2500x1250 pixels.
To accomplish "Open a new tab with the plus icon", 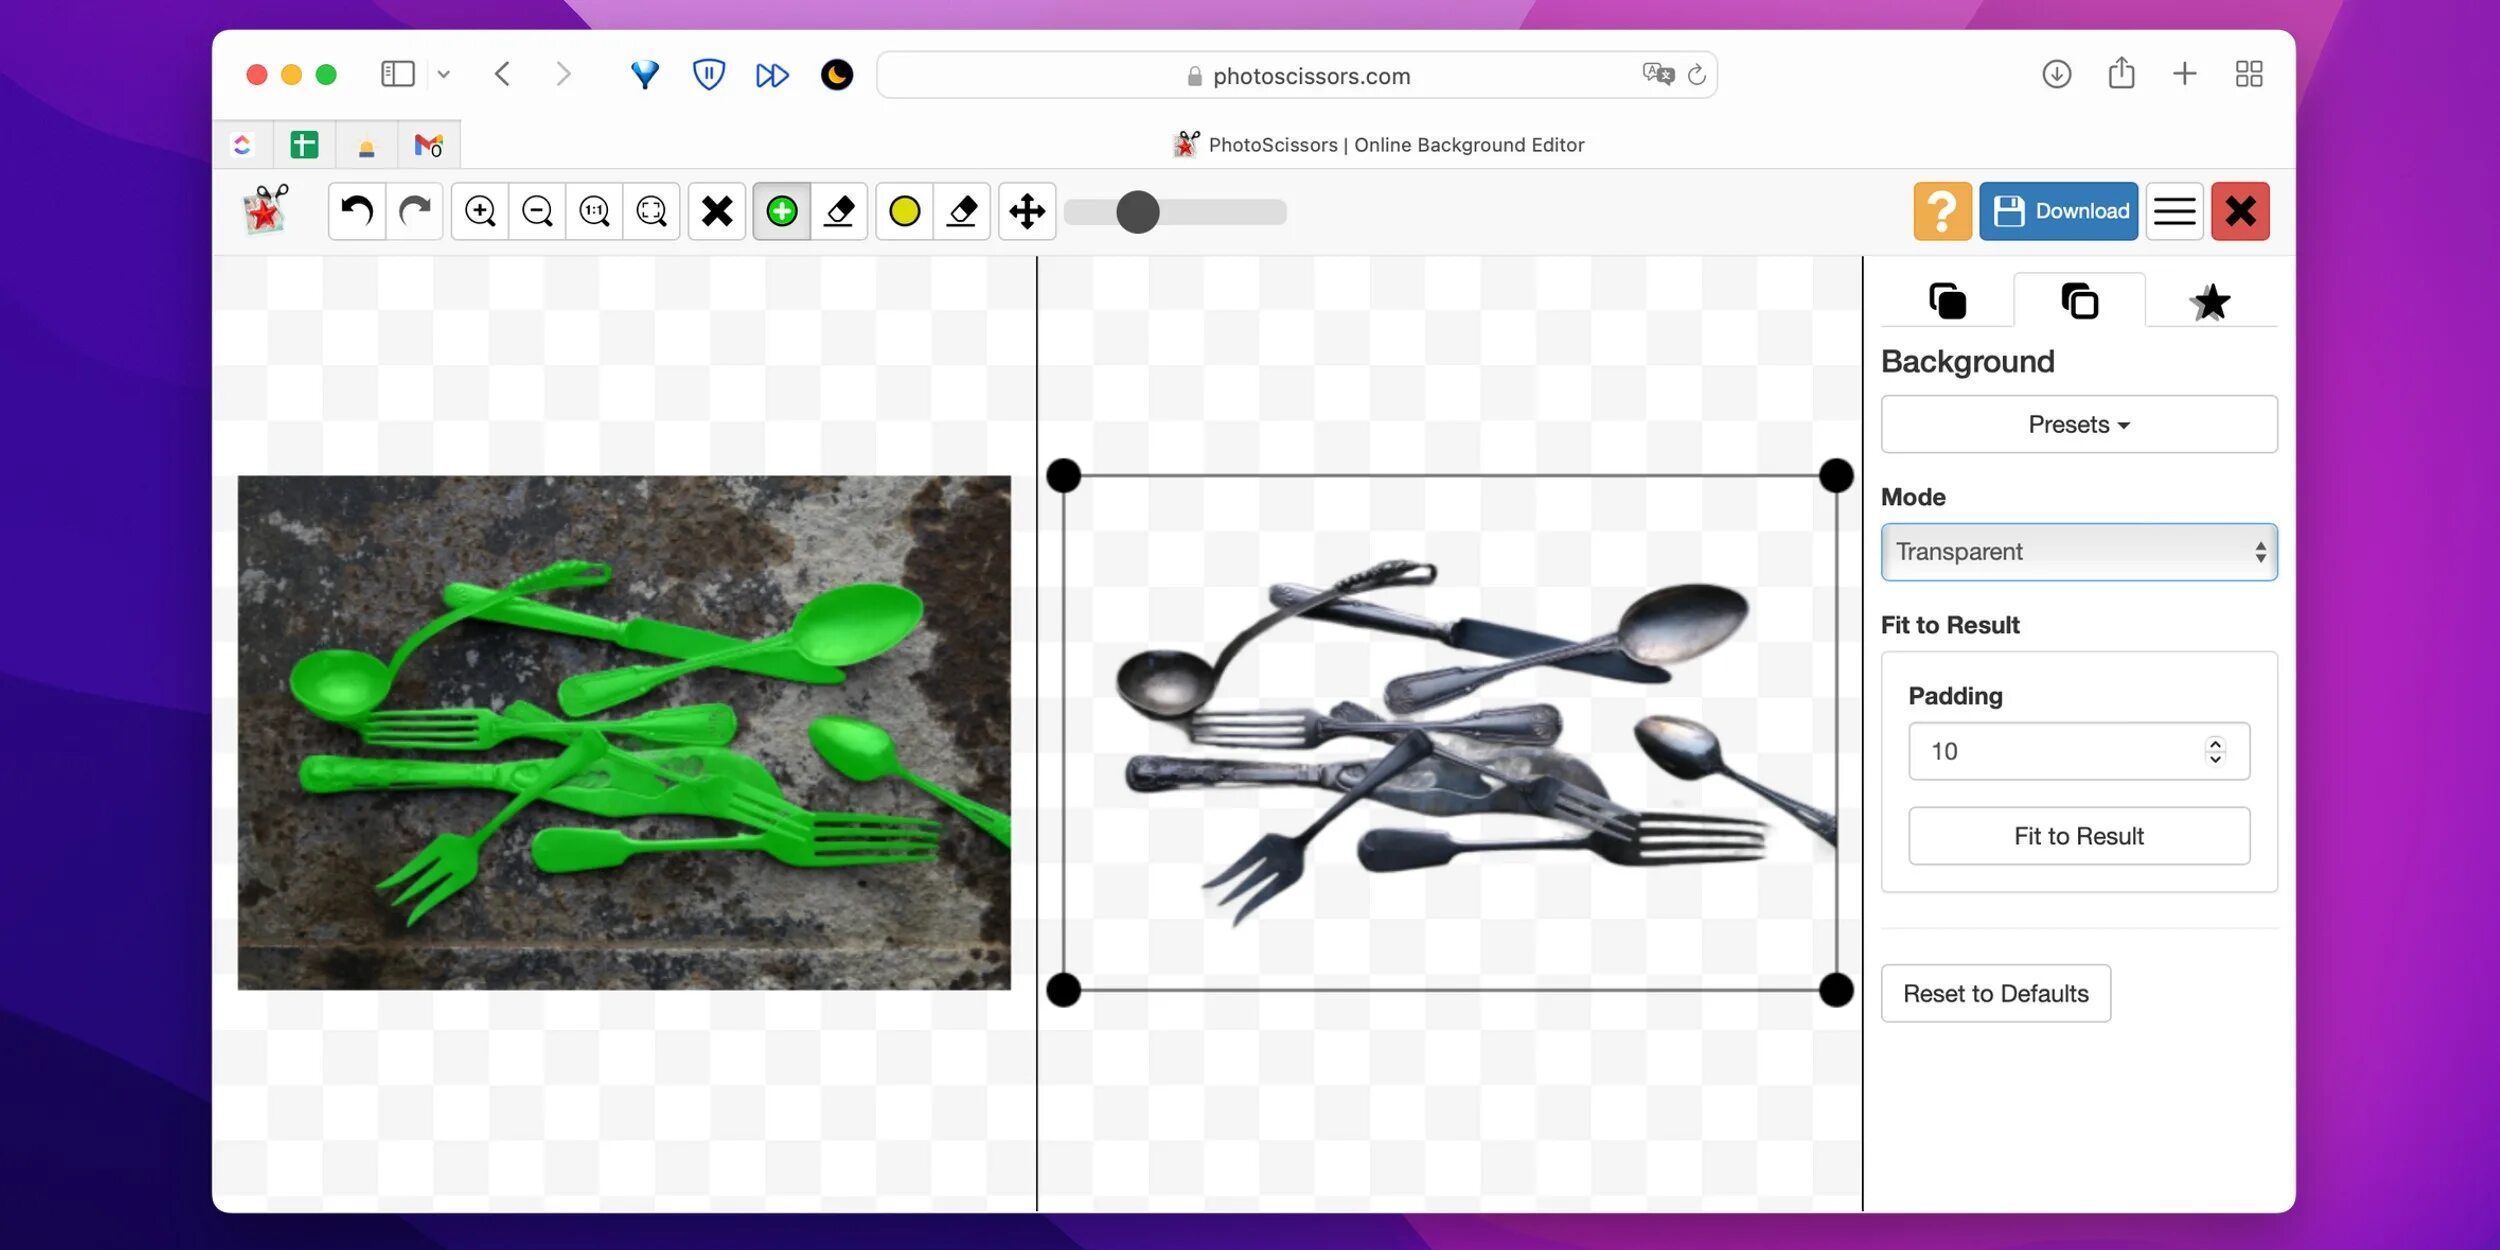I will 2184,74.
